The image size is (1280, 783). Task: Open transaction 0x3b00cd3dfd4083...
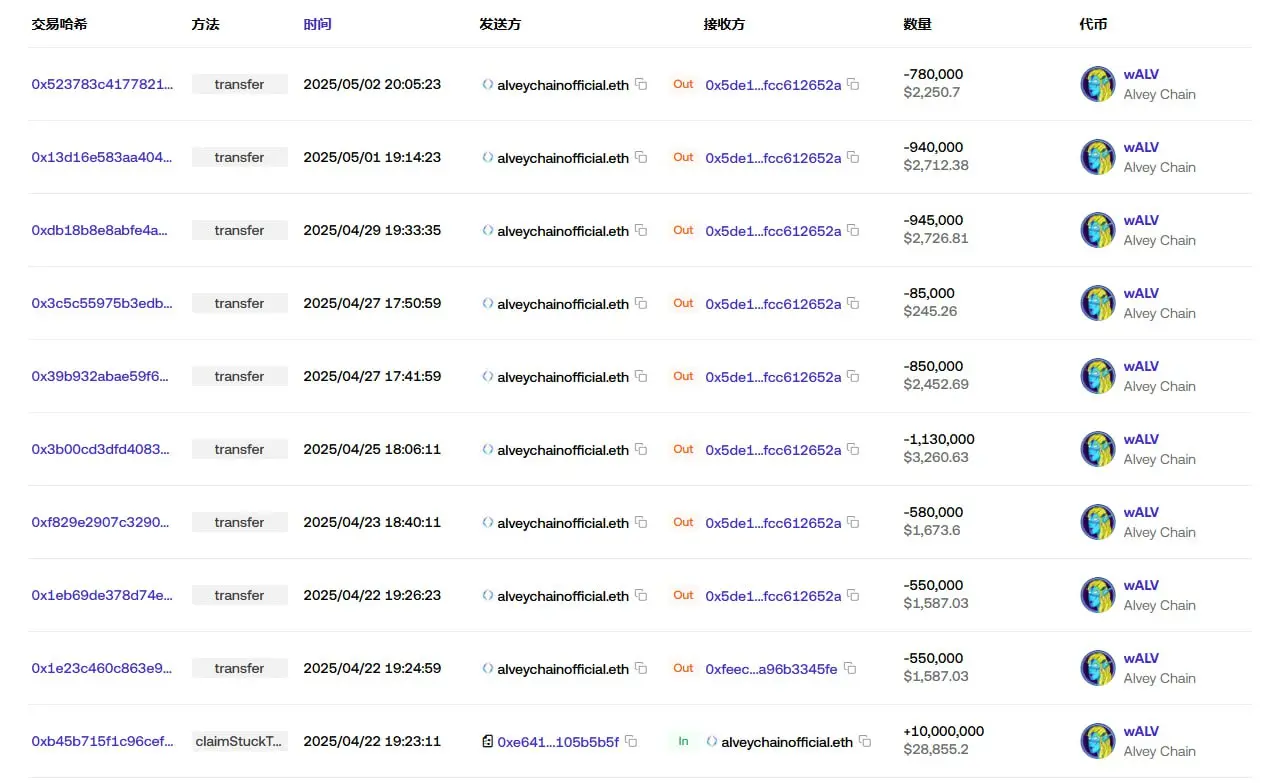[x=101, y=450]
